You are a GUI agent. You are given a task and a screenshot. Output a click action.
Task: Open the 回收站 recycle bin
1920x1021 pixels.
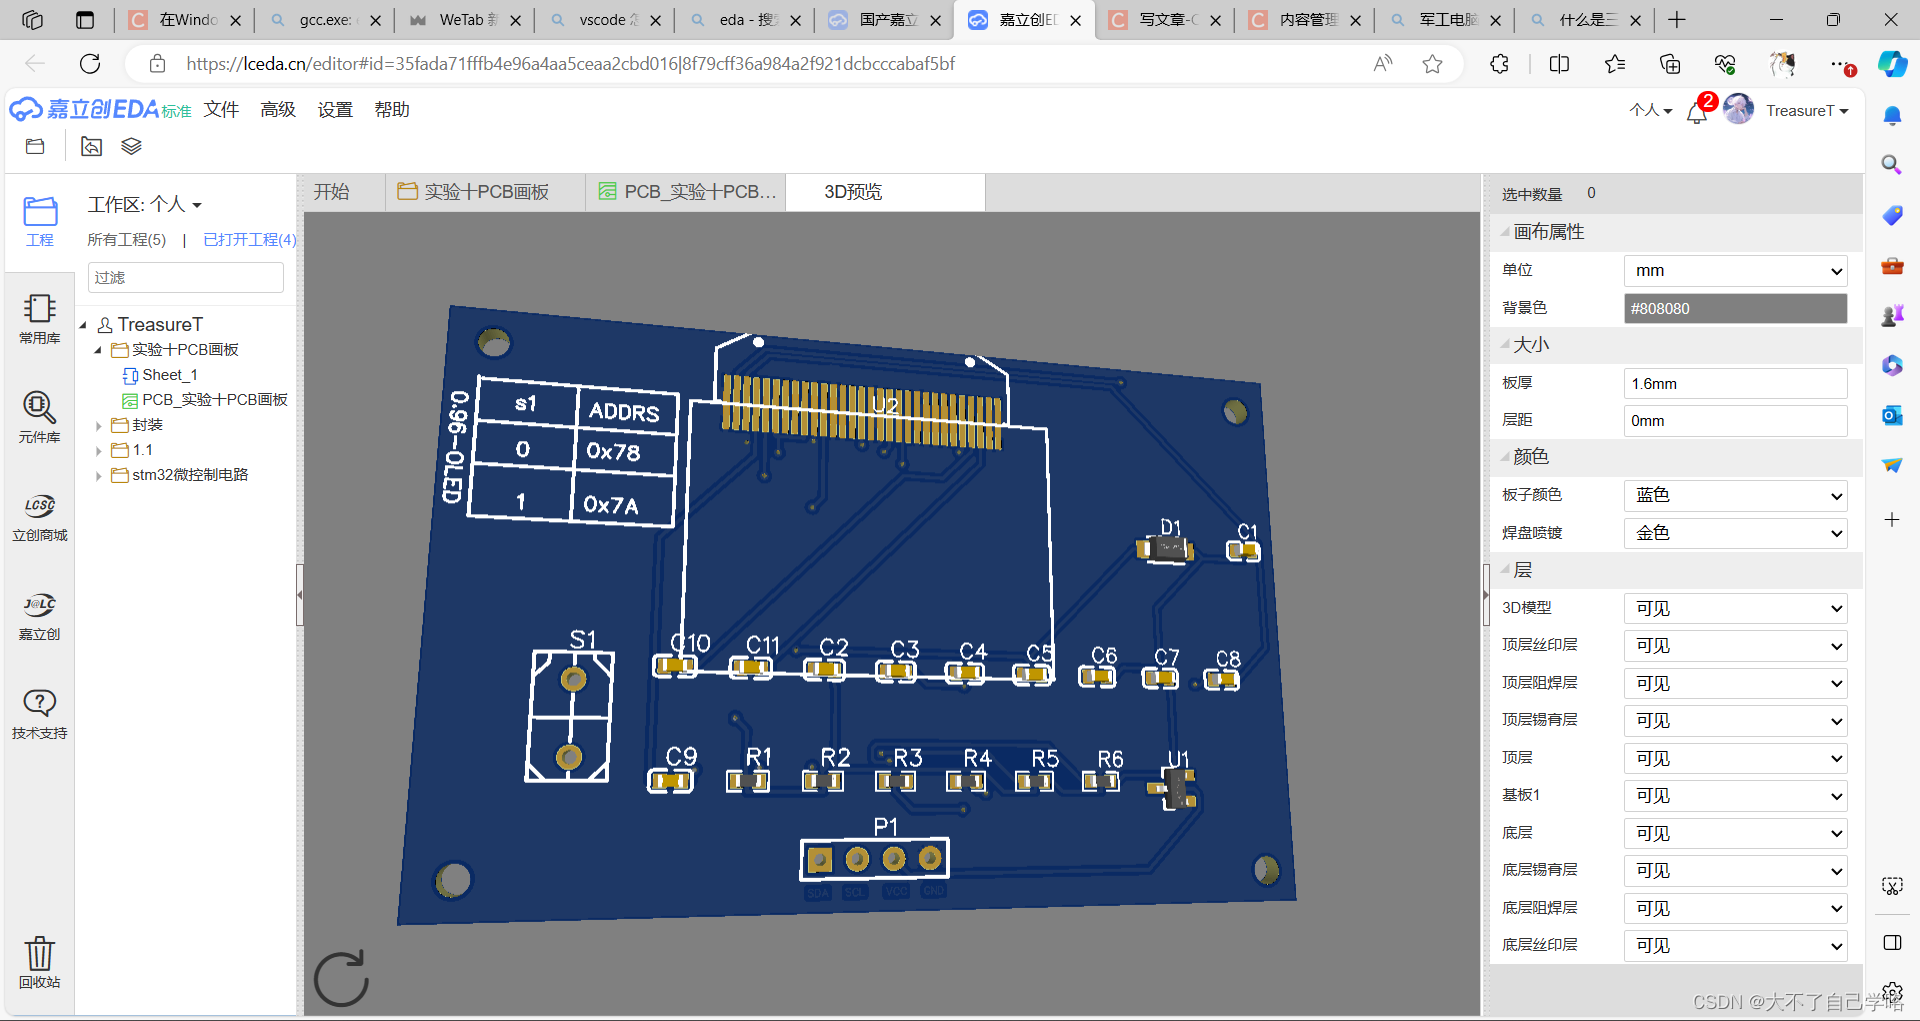pos(39,962)
